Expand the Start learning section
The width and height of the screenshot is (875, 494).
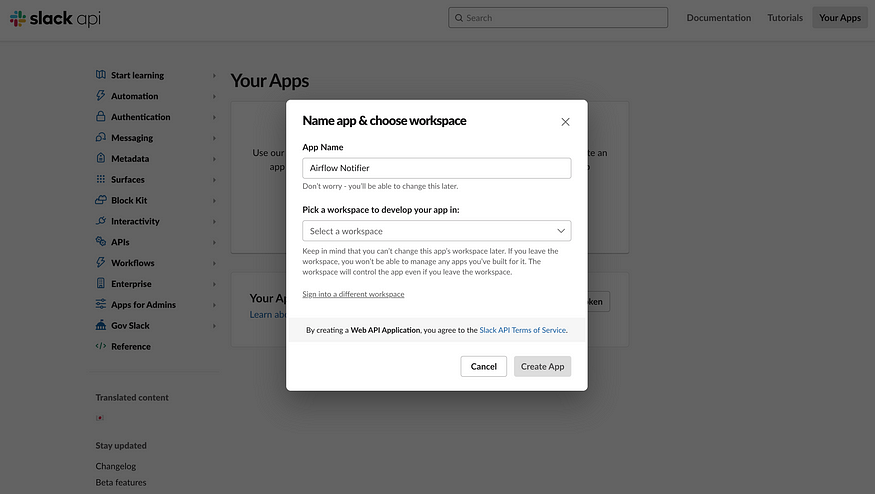214,75
